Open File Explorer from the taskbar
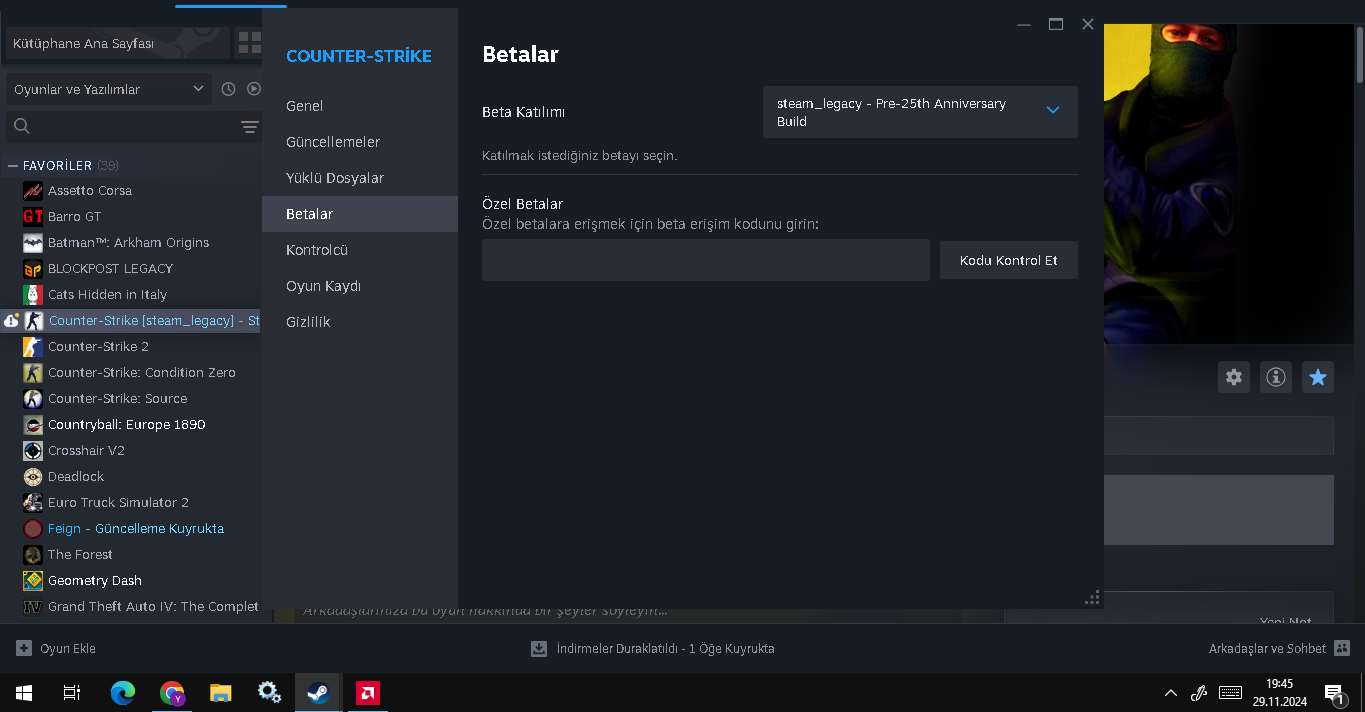Viewport: 1365px width, 712px height. [220, 692]
